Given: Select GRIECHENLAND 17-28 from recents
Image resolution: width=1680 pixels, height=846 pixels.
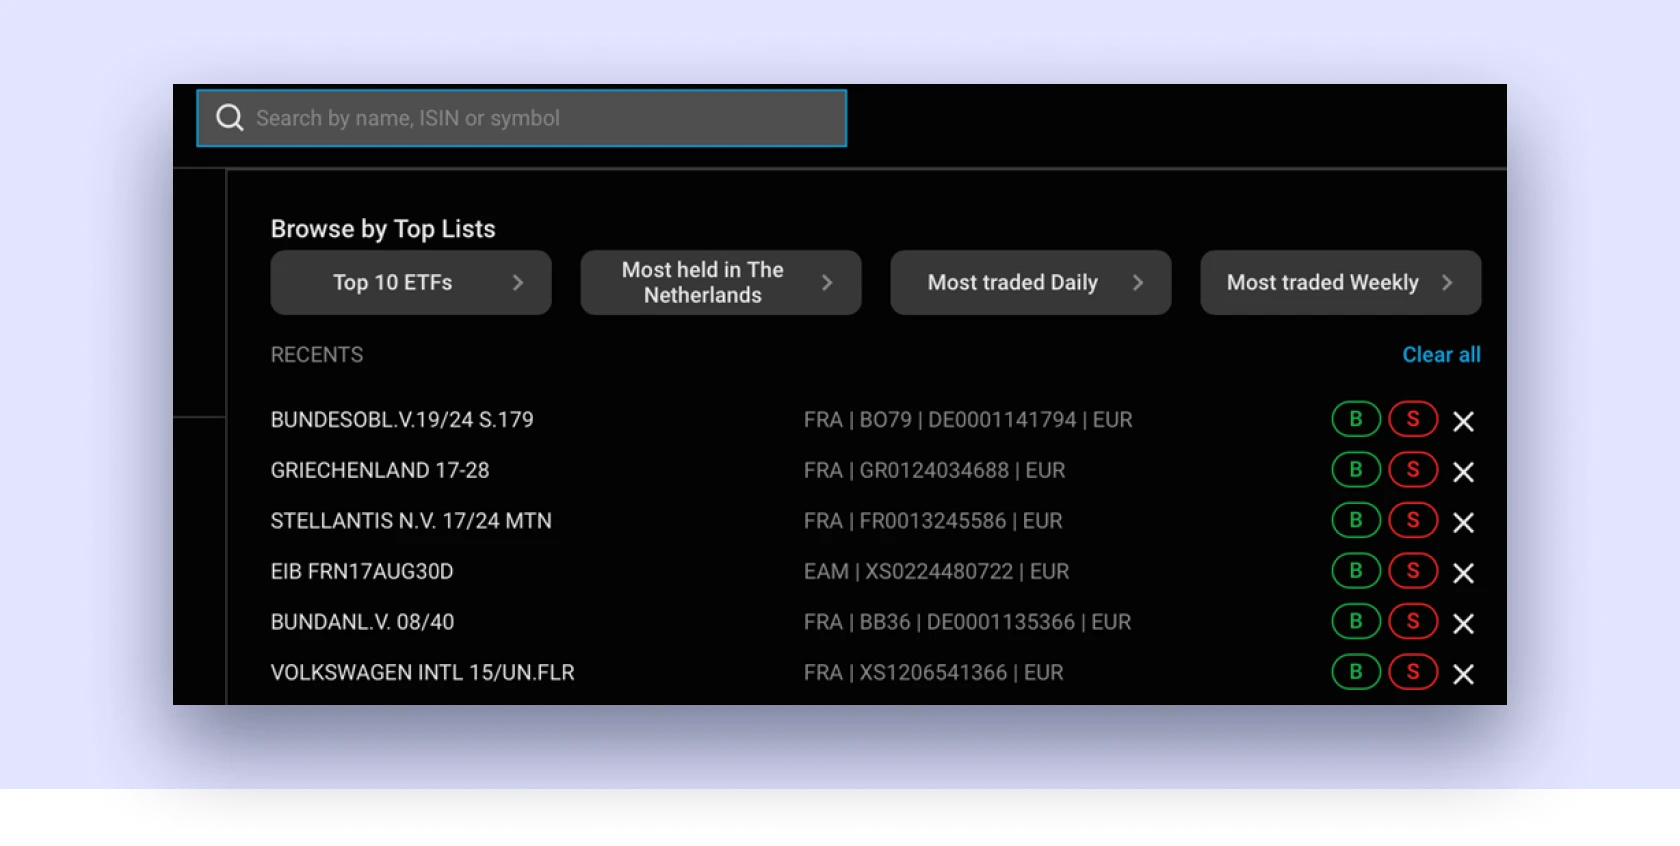Looking at the screenshot, I should click(x=380, y=470).
